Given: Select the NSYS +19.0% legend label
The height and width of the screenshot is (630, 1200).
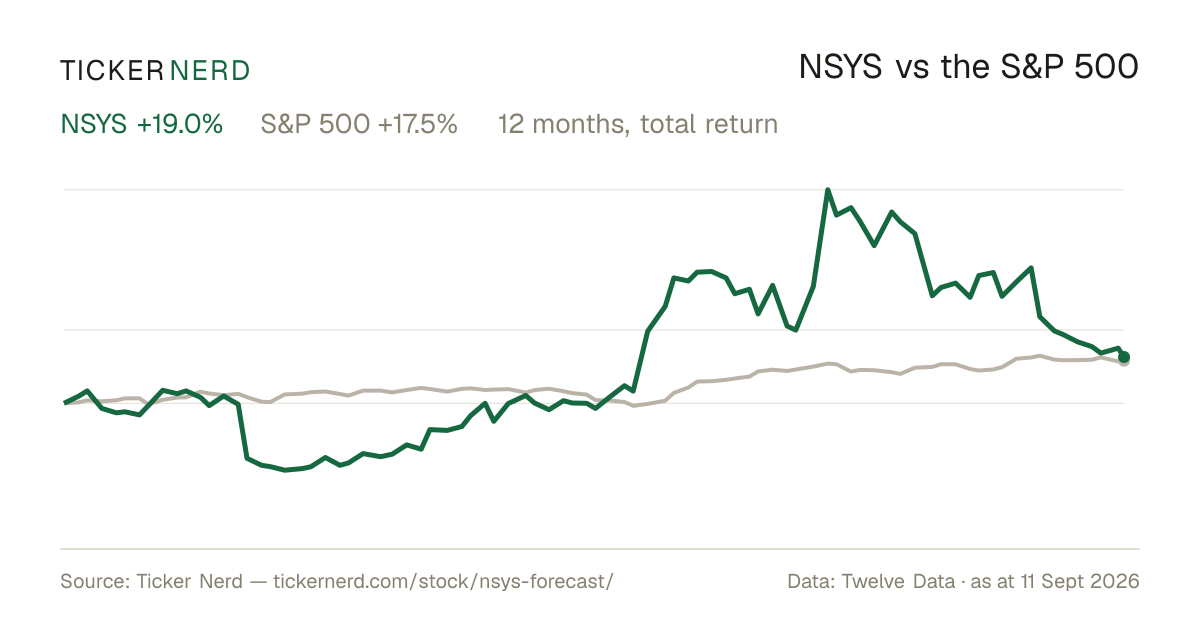Looking at the screenshot, I should click(x=142, y=124).
